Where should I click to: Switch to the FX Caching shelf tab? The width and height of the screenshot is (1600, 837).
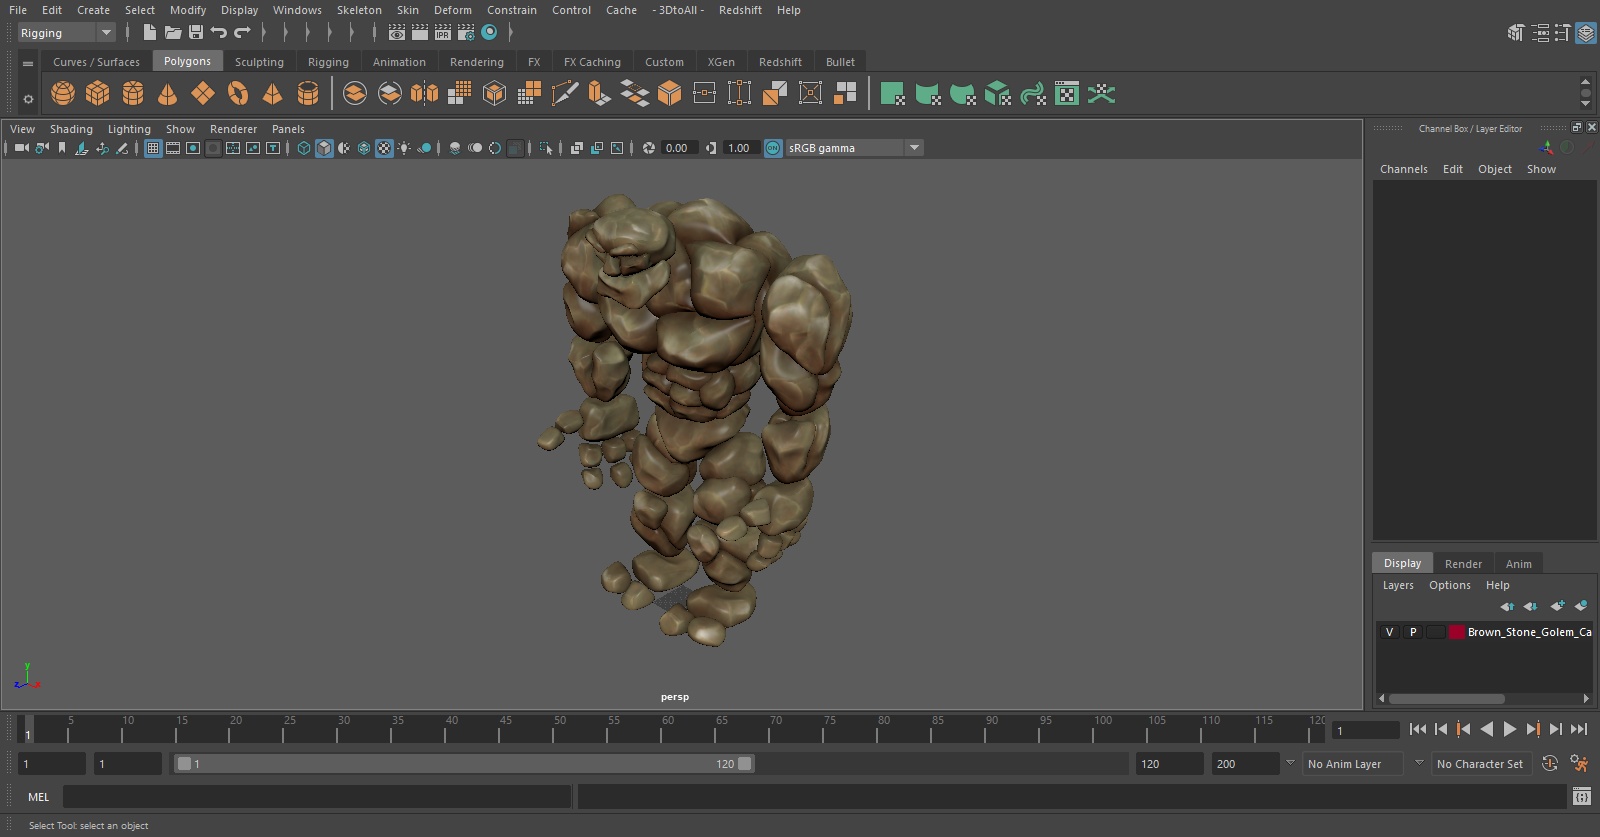(592, 62)
